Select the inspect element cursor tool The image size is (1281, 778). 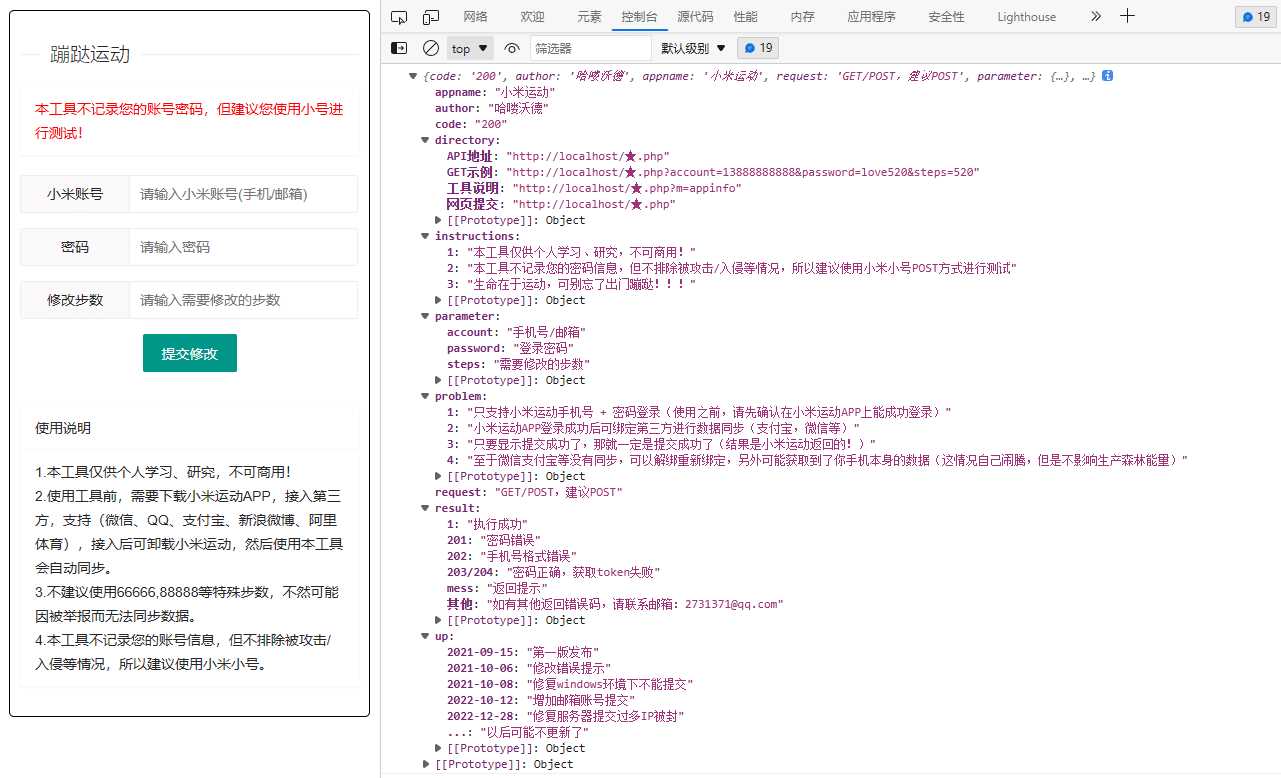[x=400, y=16]
